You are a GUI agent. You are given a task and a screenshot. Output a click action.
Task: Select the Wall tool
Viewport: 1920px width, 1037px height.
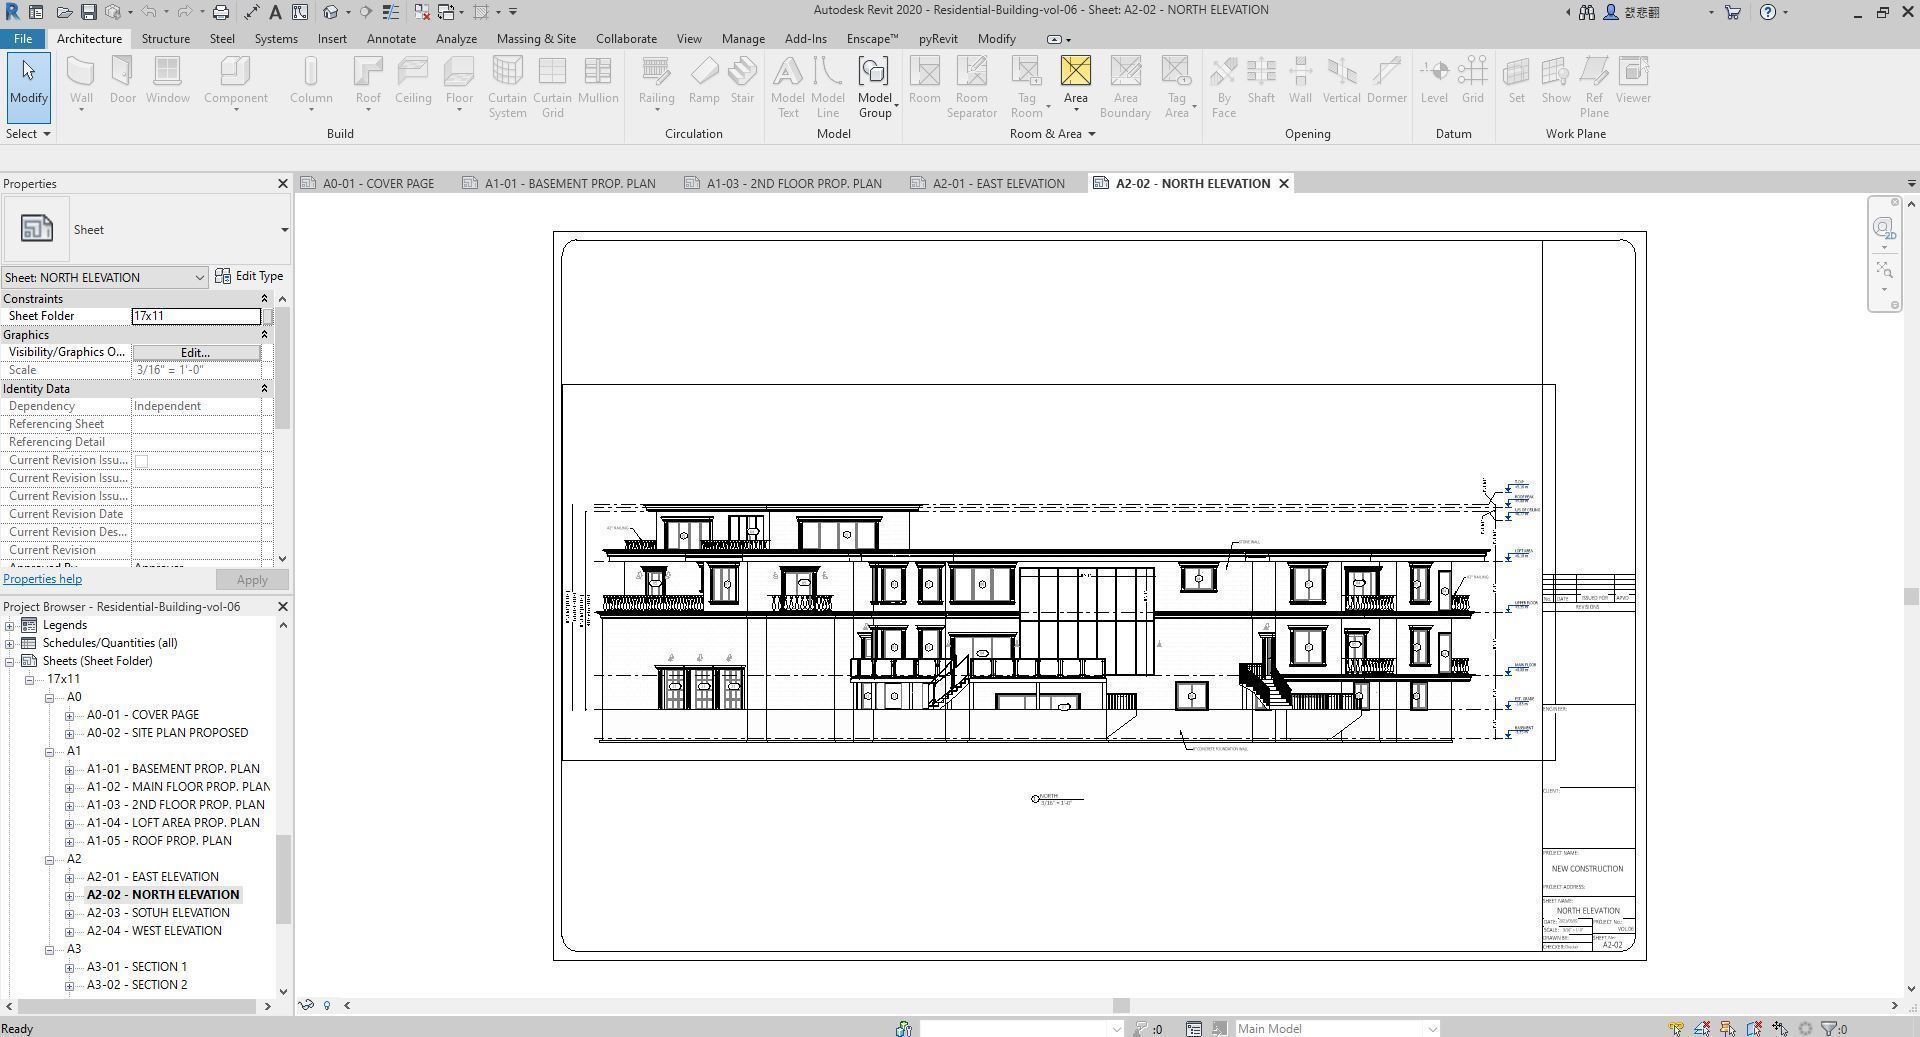point(81,81)
